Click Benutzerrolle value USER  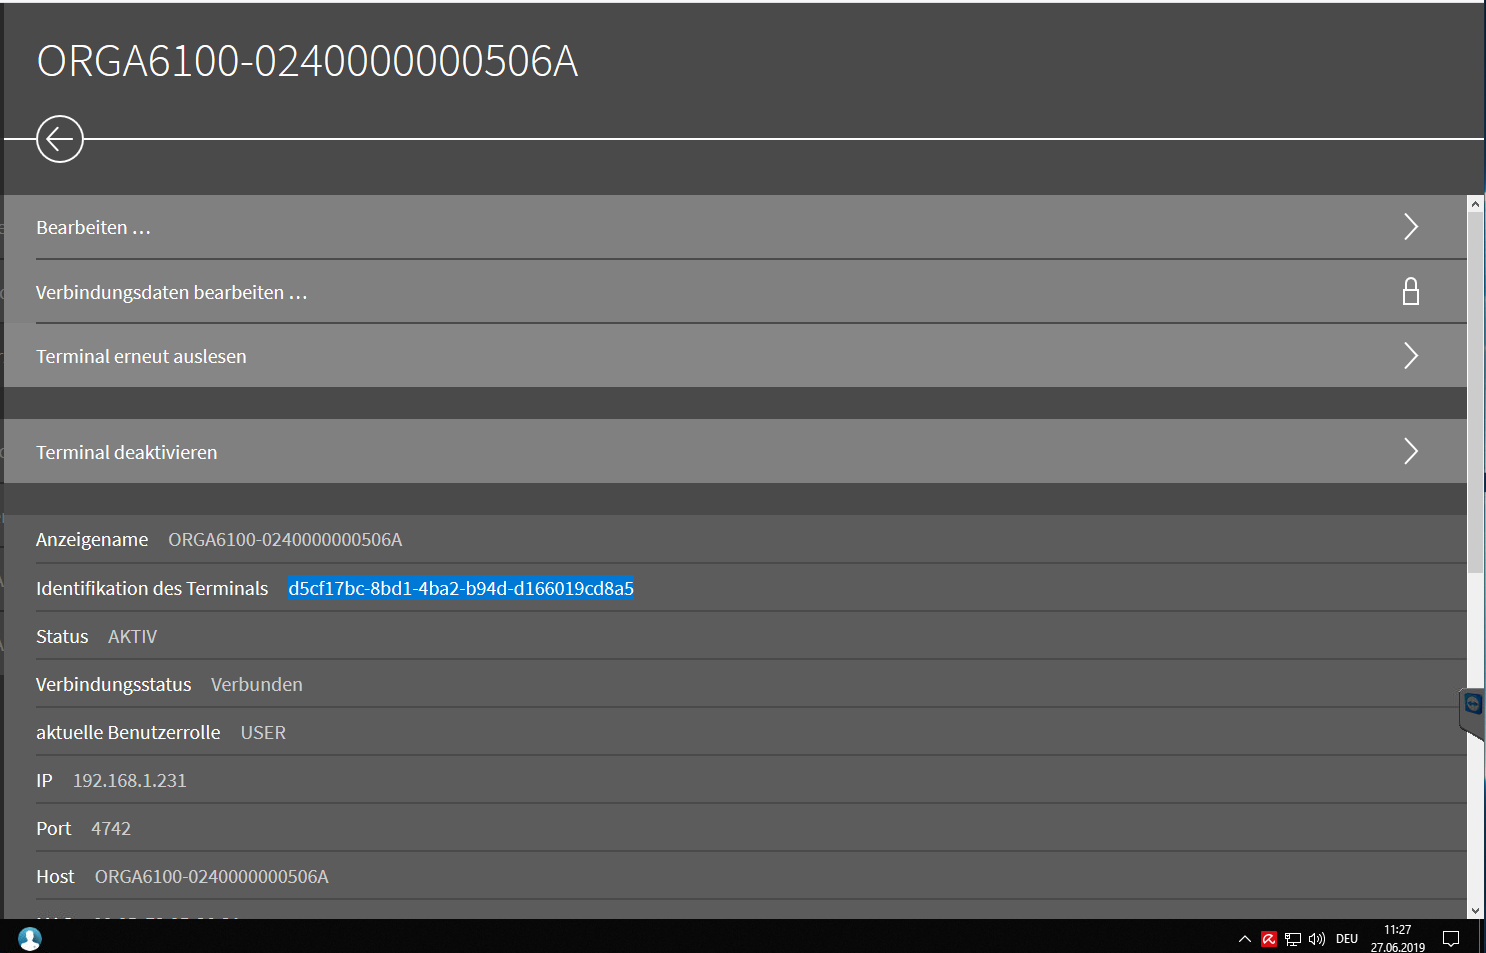tap(263, 733)
